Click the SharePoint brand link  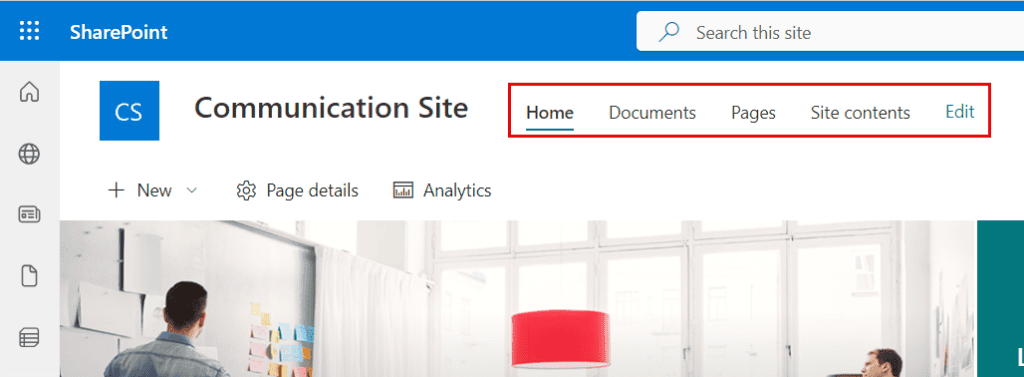tap(119, 32)
